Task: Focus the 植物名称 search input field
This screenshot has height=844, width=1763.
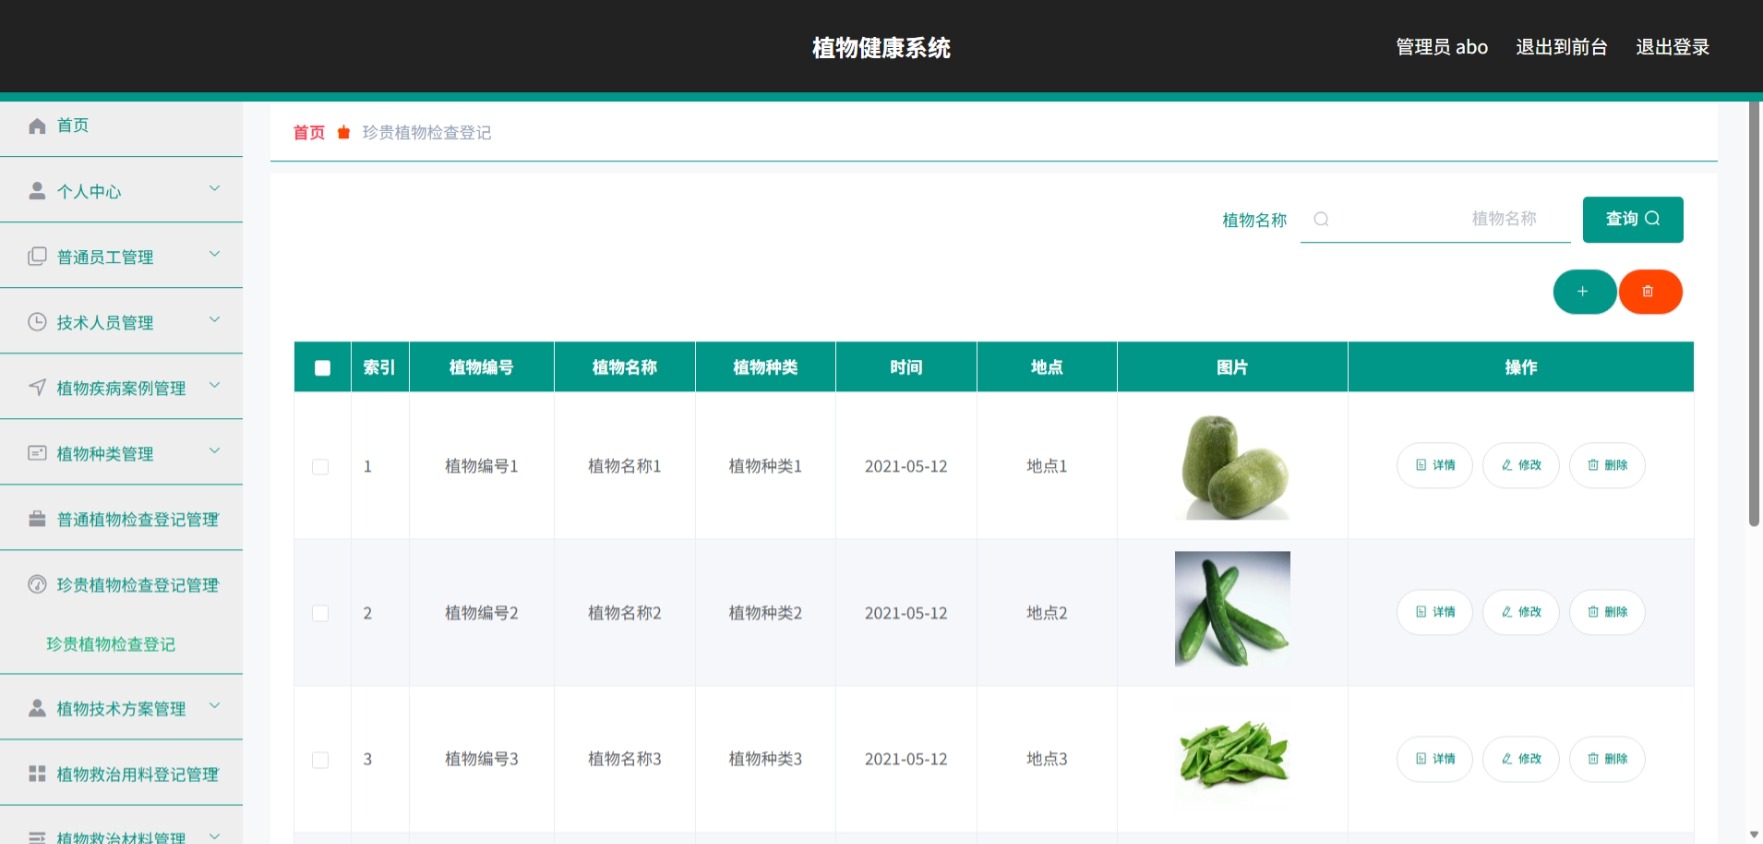Action: click(1435, 219)
